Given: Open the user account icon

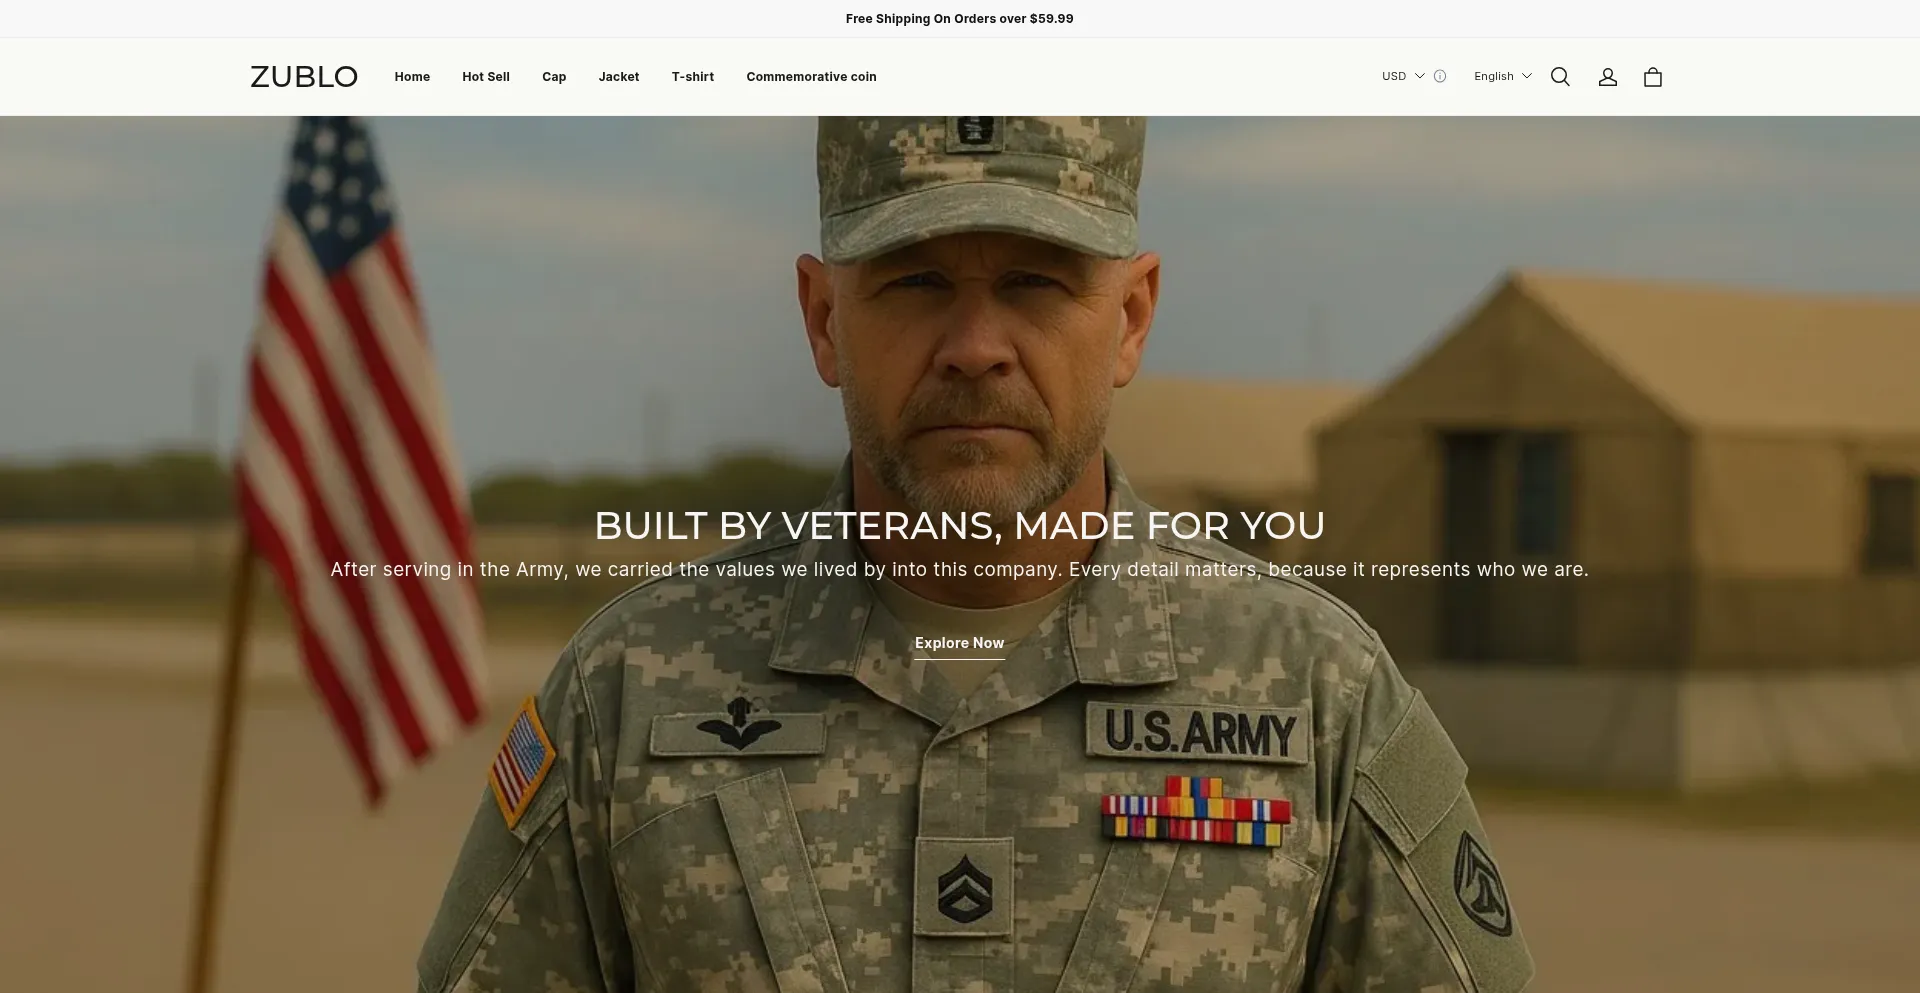Looking at the screenshot, I should pyautogui.click(x=1607, y=77).
